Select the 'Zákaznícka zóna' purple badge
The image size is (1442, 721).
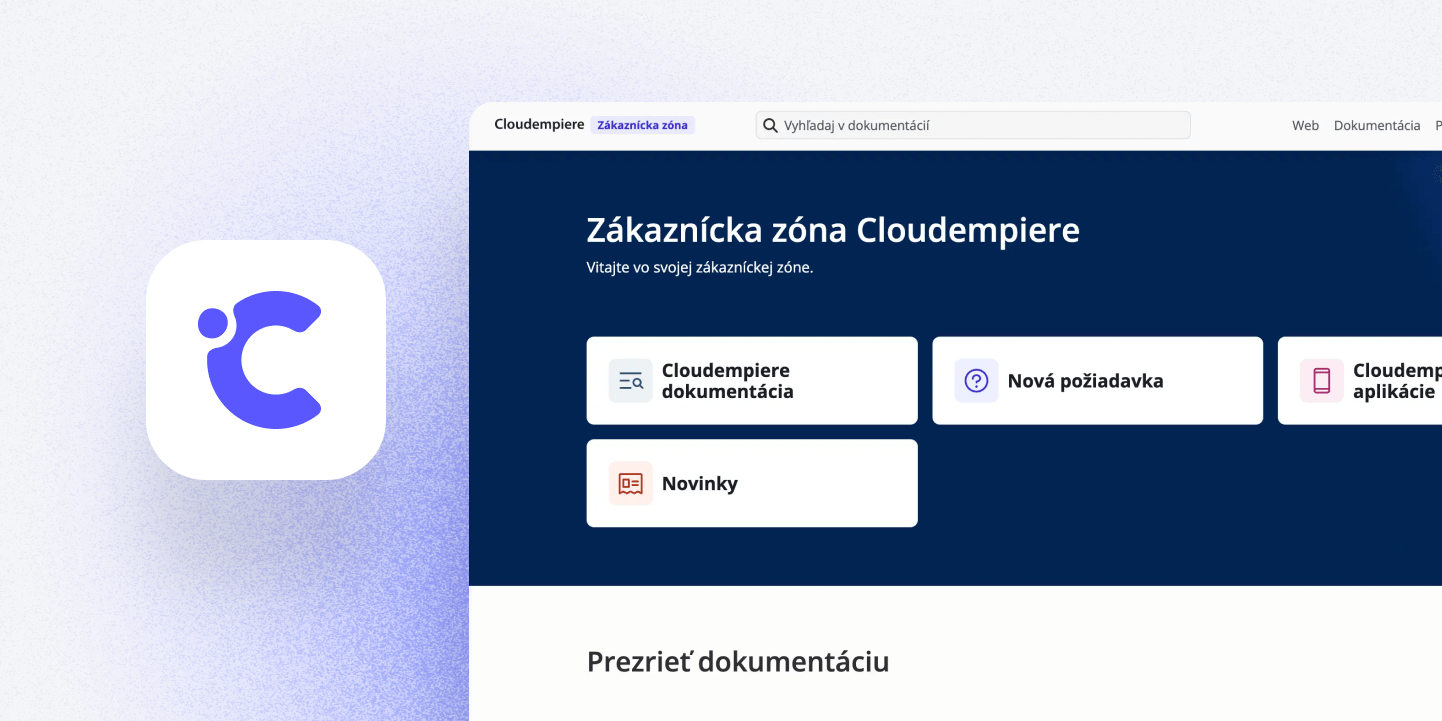(642, 126)
